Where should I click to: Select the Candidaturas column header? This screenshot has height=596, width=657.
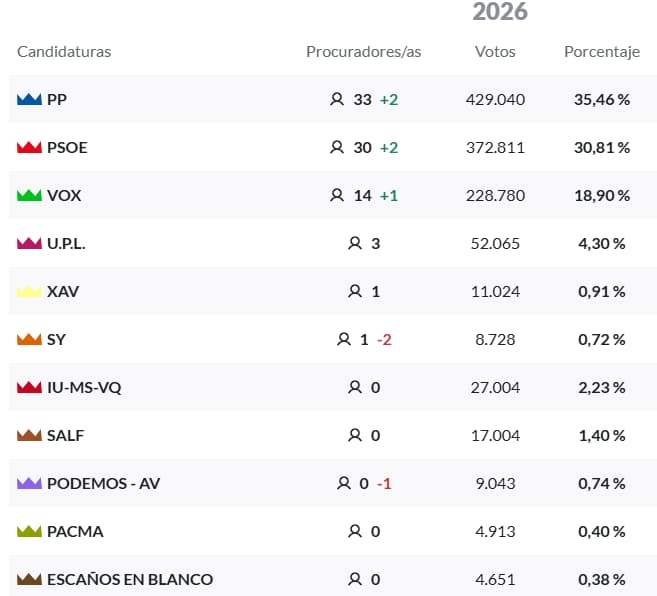pyautogui.click(x=64, y=52)
